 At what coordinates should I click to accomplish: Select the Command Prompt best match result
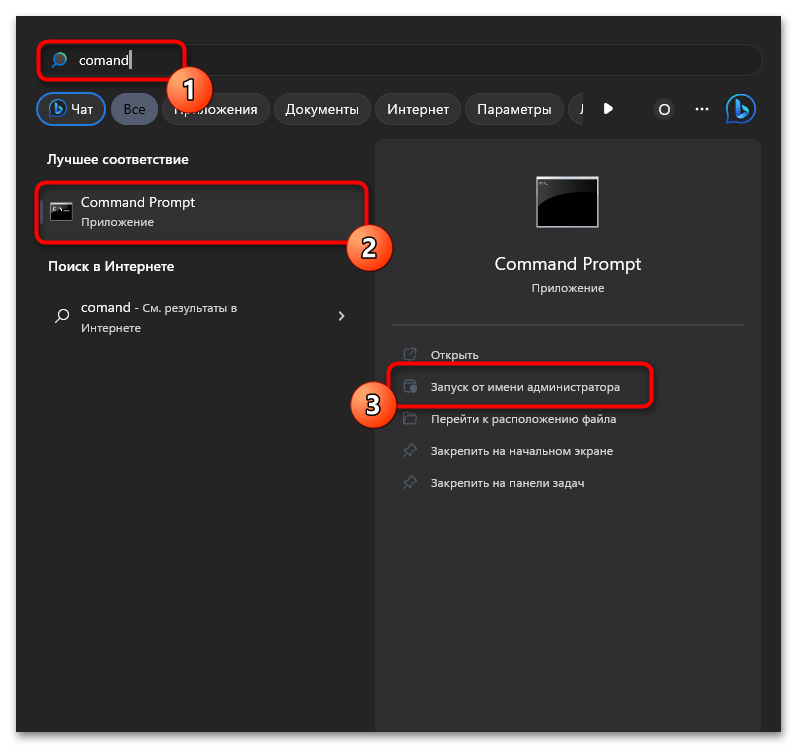point(202,211)
